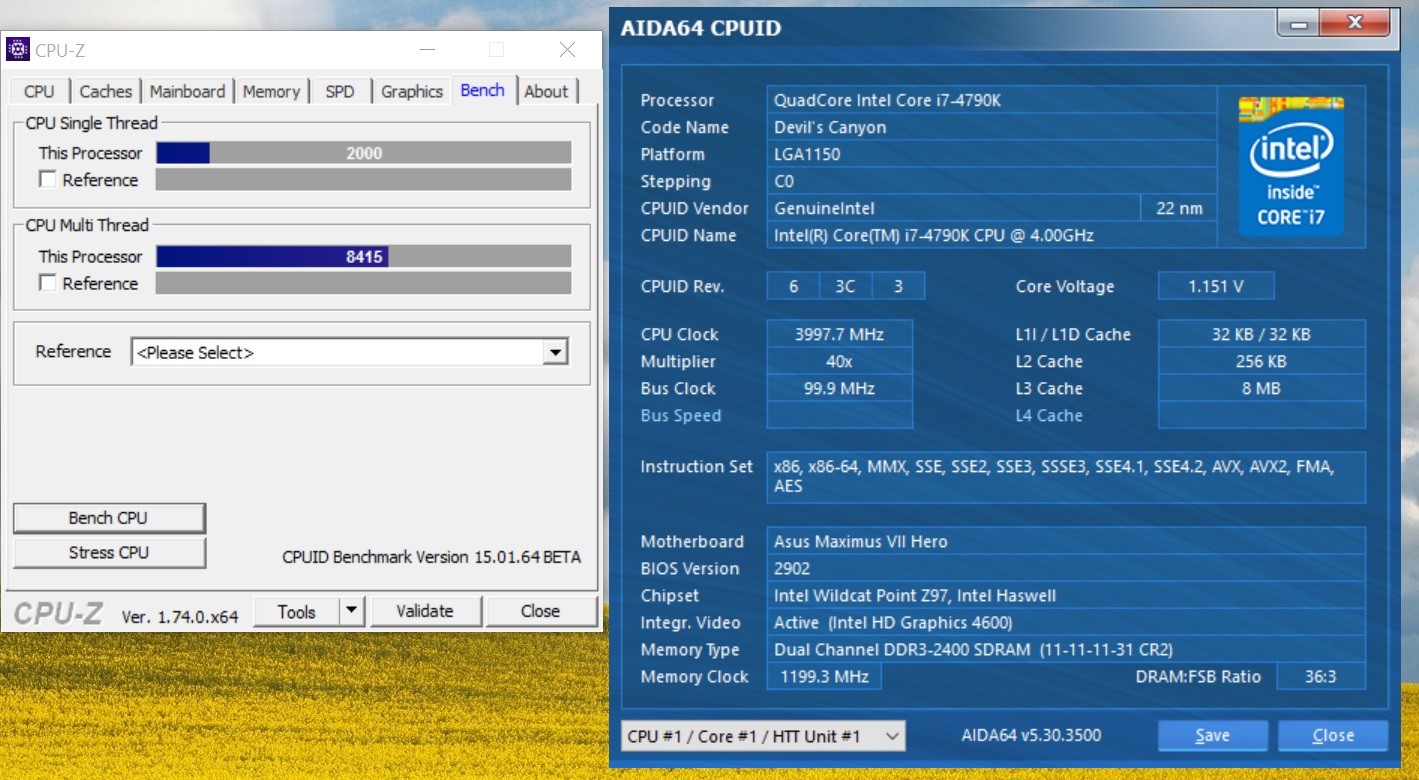This screenshot has height=780, width=1419.
Task: Click the Bus Speed link label
Action: pyautogui.click(x=680, y=415)
